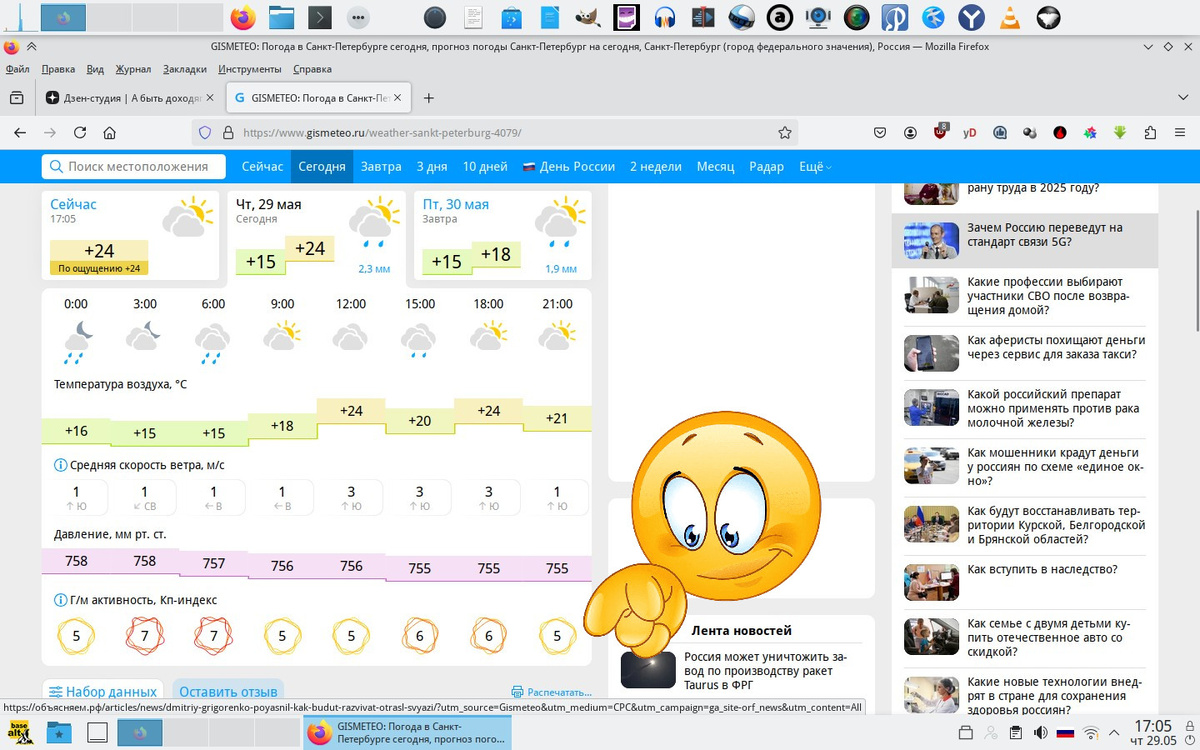The width and height of the screenshot is (1200, 750).
Task: Open GIMP from the top panel
Action: pyautogui.click(x=589, y=17)
